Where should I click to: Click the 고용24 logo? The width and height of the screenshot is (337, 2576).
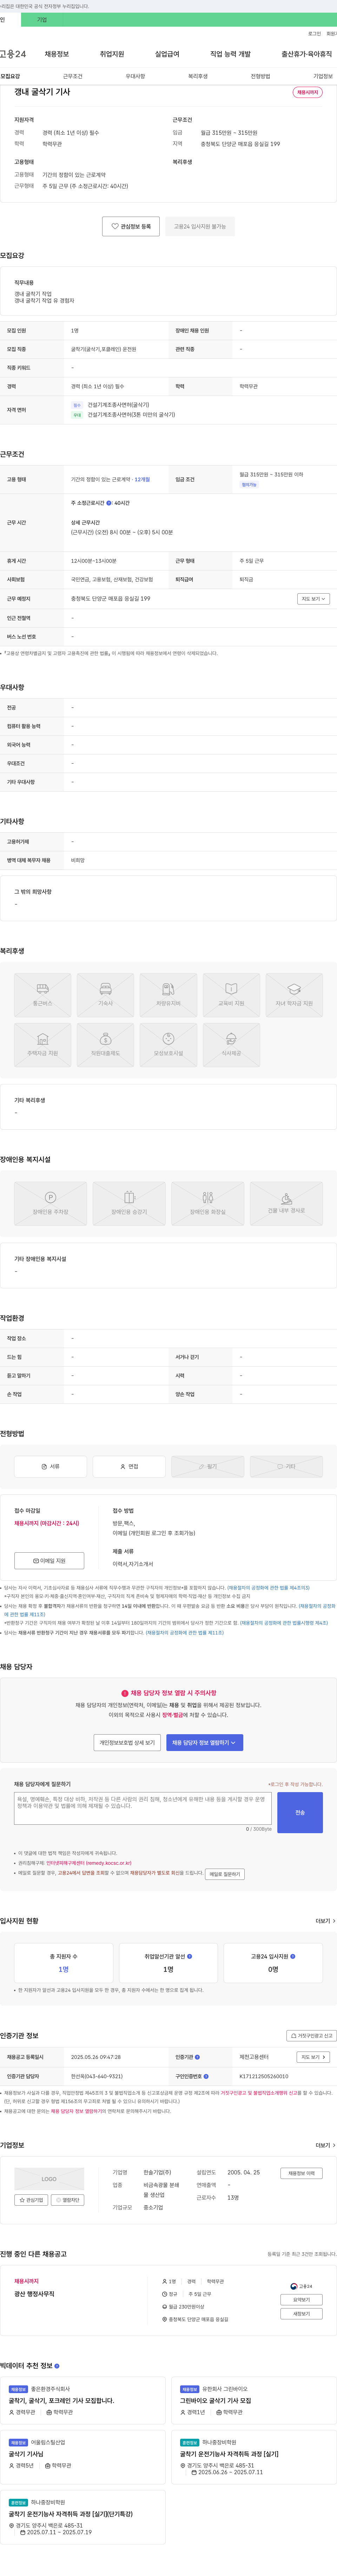click(x=13, y=54)
